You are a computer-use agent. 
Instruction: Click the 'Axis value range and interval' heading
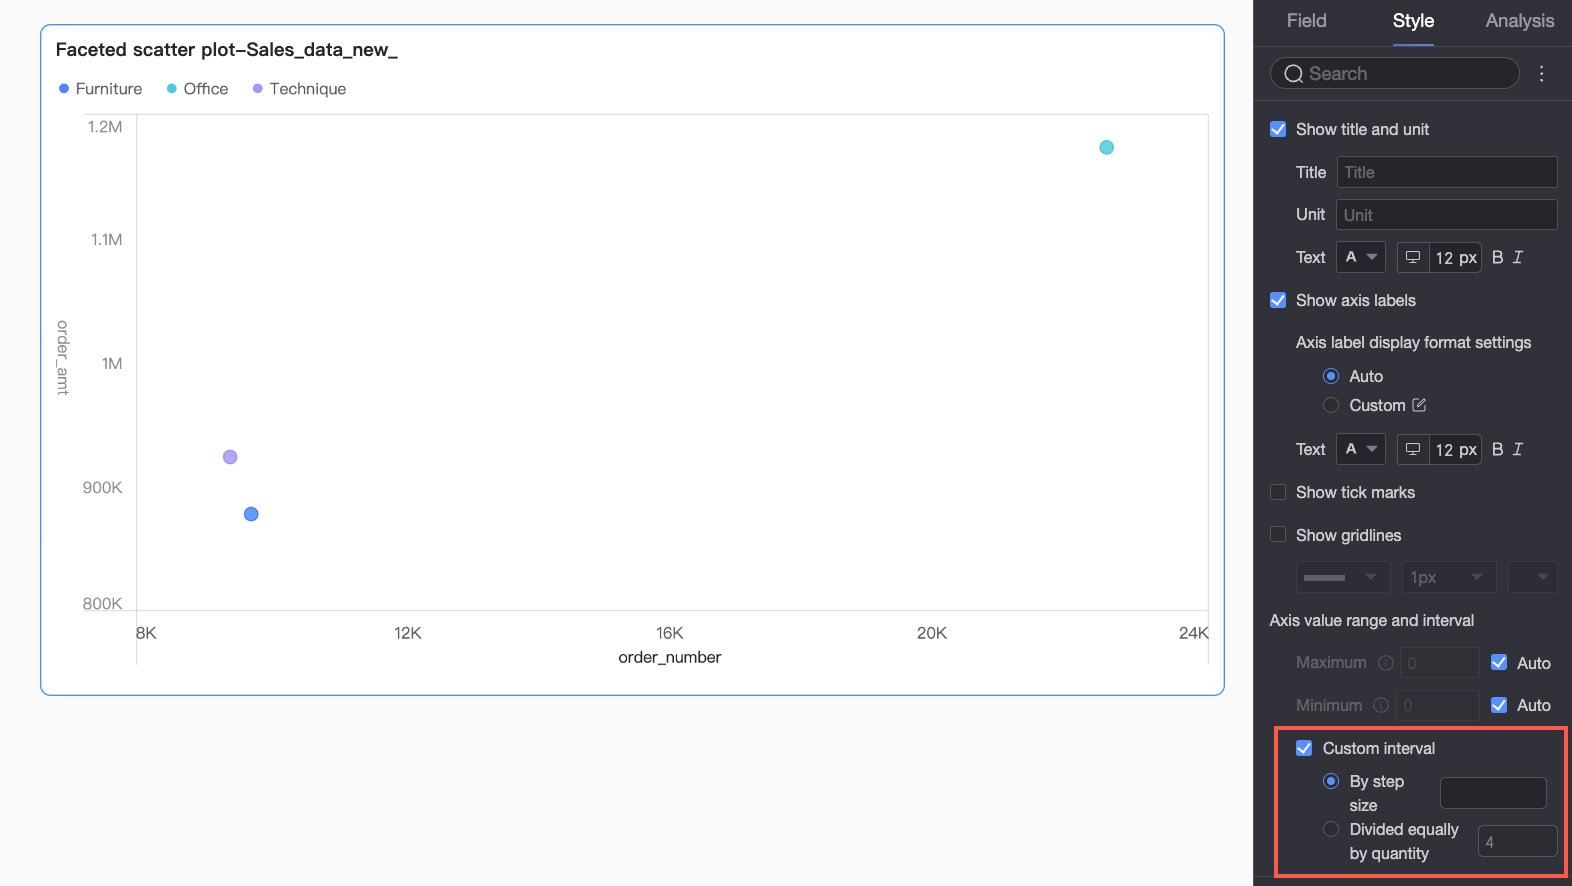(x=1372, y=620)
